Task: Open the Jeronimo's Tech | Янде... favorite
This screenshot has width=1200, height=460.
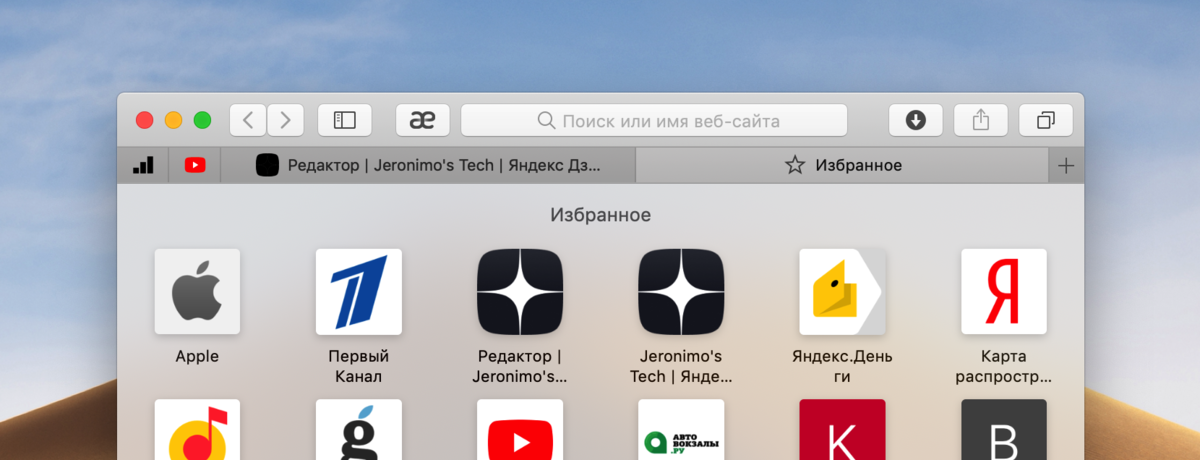Action: (681, 292)
